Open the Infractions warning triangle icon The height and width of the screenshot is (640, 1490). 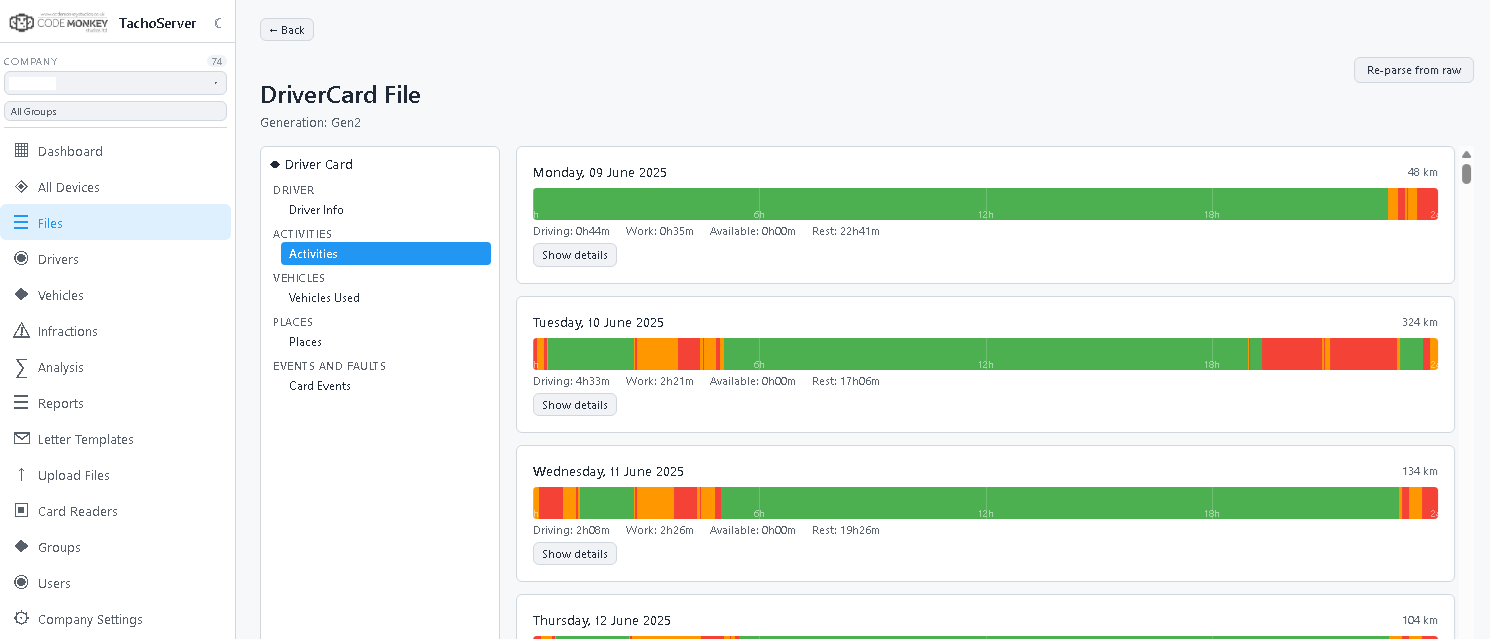pyautogui.click(x=21, y=331)
